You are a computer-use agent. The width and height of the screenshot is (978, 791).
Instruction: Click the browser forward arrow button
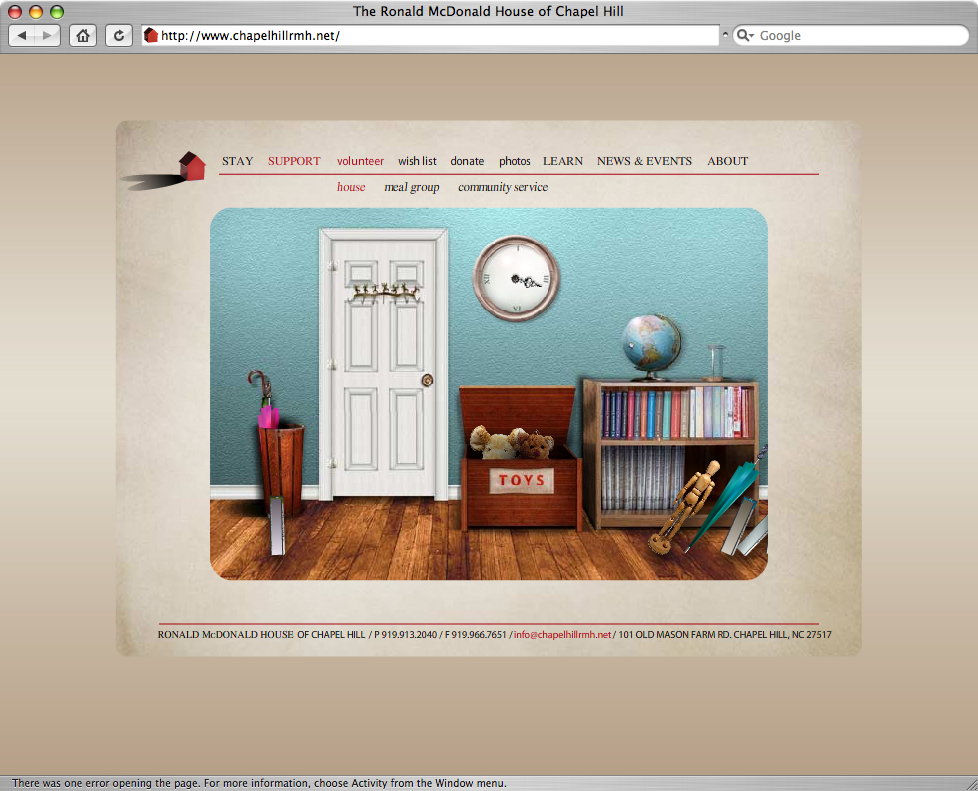[47, 36]
